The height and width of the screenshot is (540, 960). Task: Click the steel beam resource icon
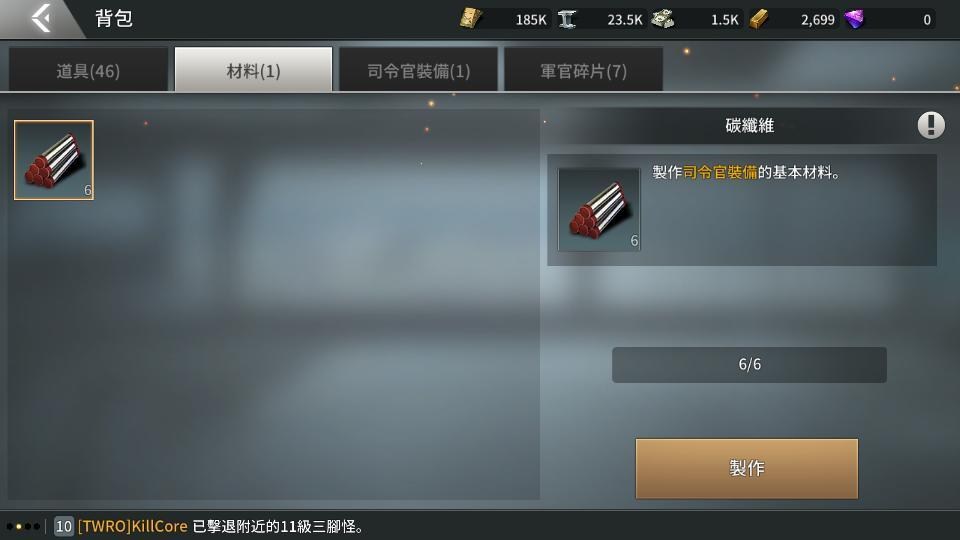[x=567, y=19]
